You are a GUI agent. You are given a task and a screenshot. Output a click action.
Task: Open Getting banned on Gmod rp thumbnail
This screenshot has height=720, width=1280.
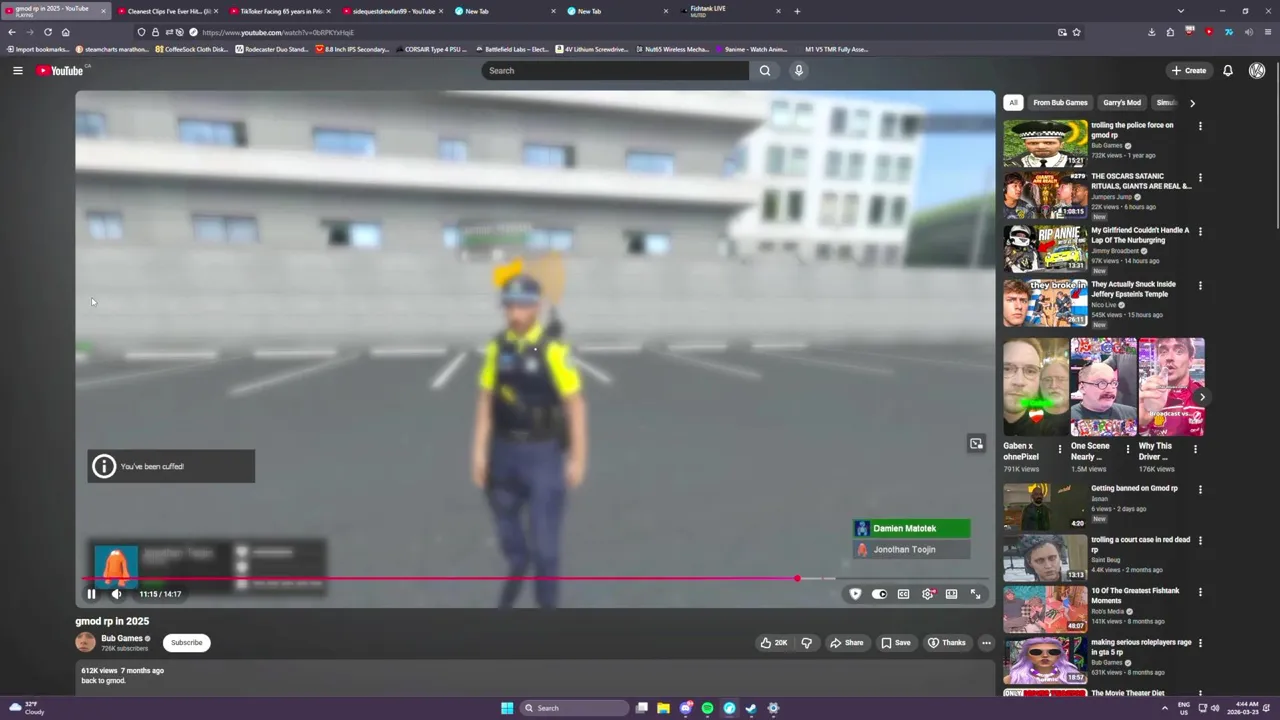1045,506
